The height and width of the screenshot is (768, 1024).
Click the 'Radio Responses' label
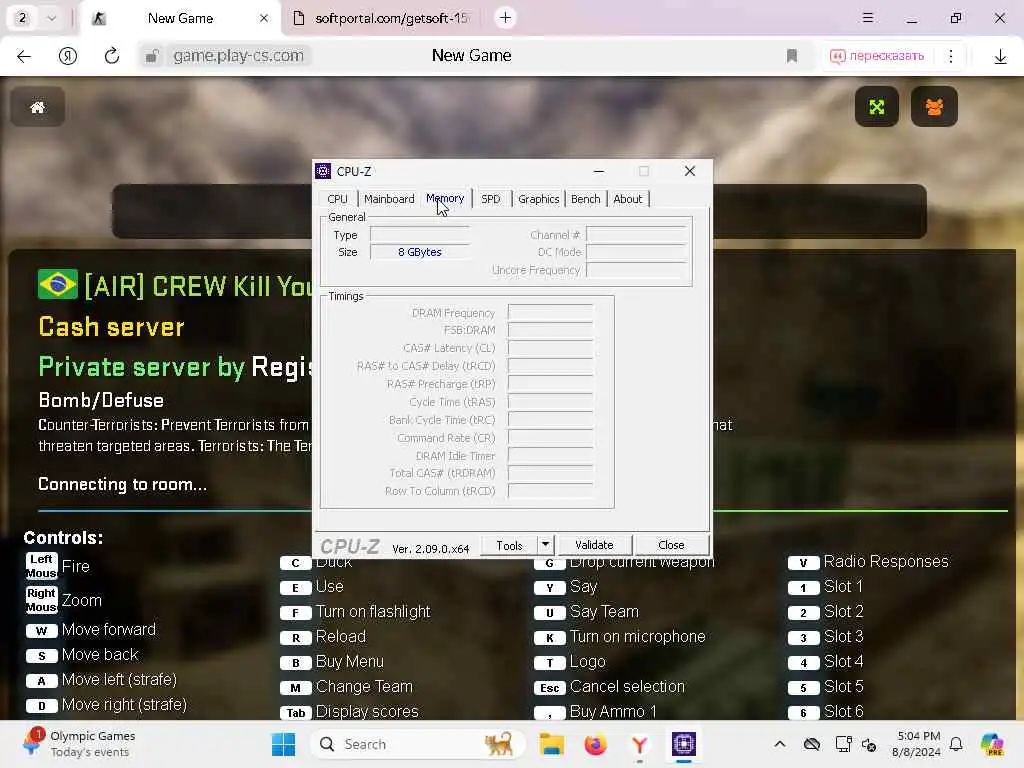click(886, 561)
